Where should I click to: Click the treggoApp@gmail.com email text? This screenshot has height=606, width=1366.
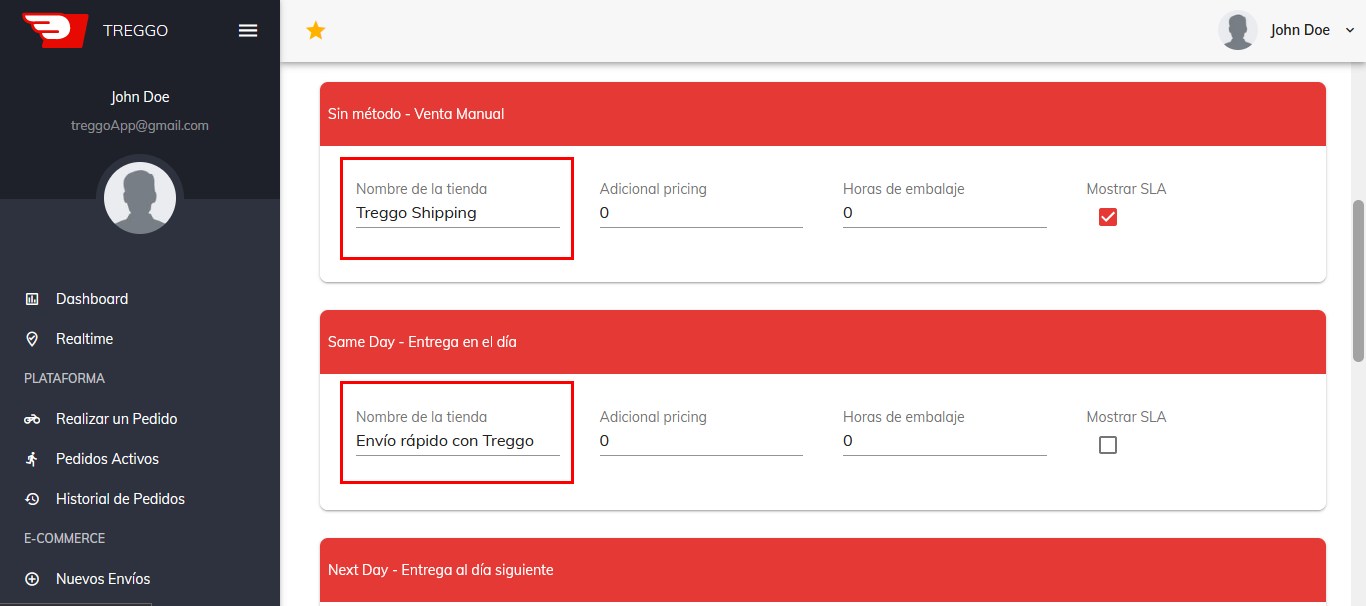pyautogui.click(x=140, y=126)
